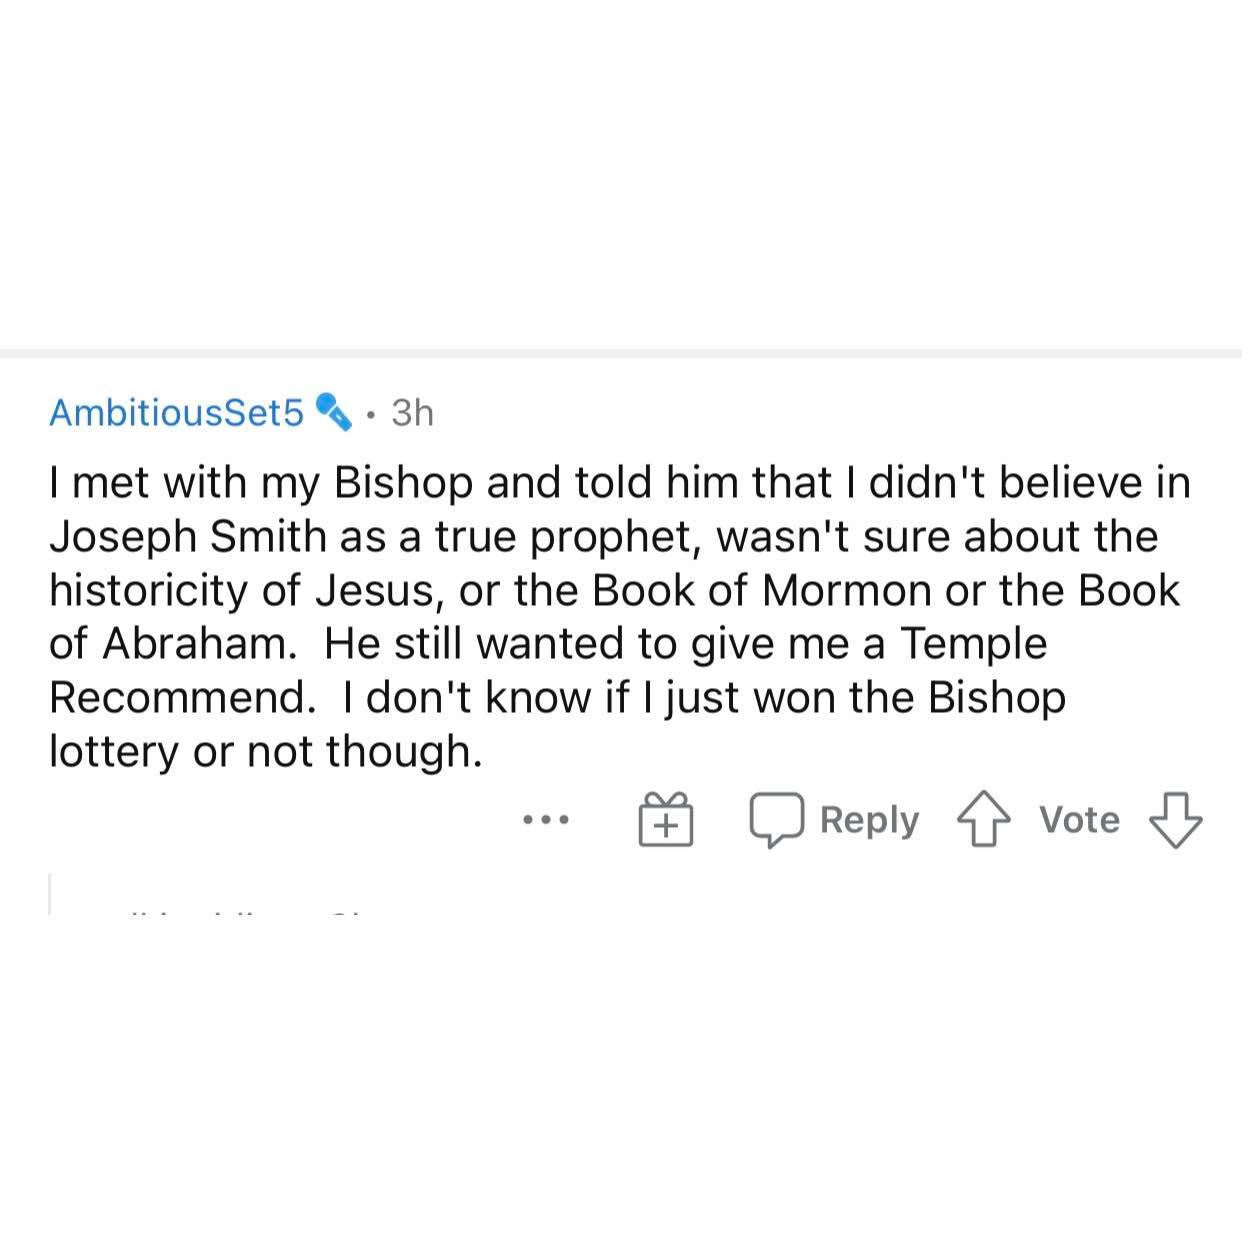Open the AmbitiousSet5 user profile

pos(176,412)
